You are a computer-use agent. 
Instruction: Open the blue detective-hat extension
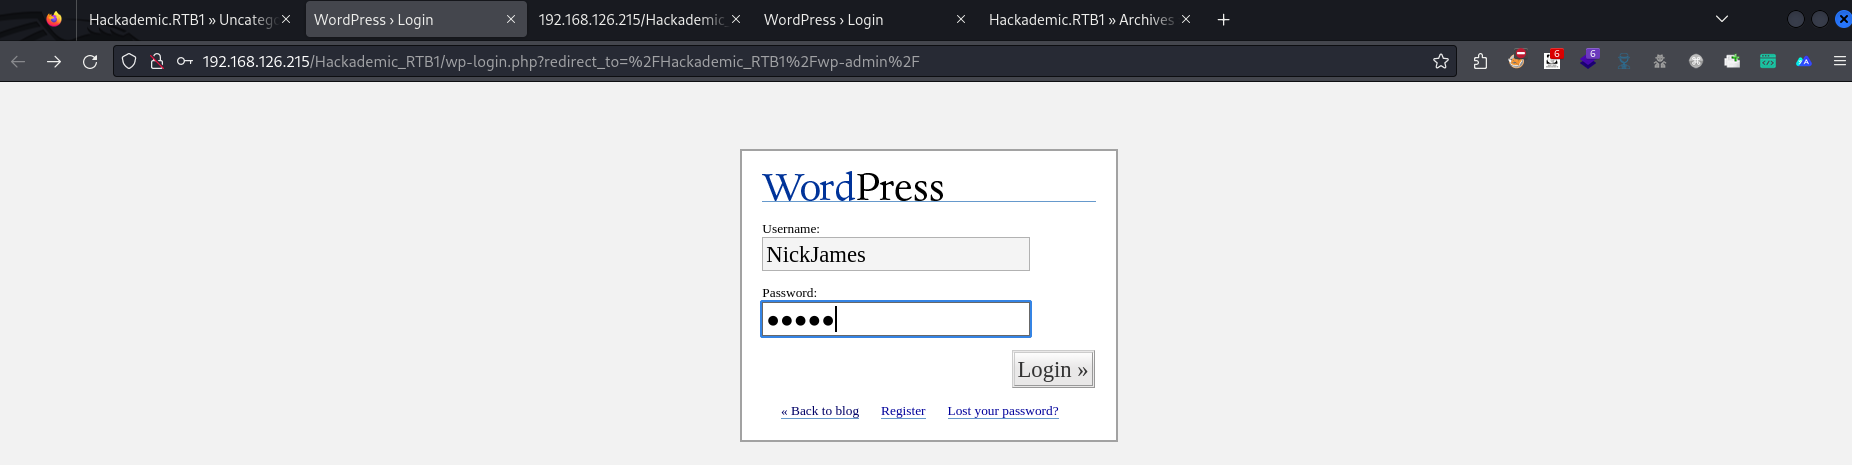click(x=1624, y=61)
